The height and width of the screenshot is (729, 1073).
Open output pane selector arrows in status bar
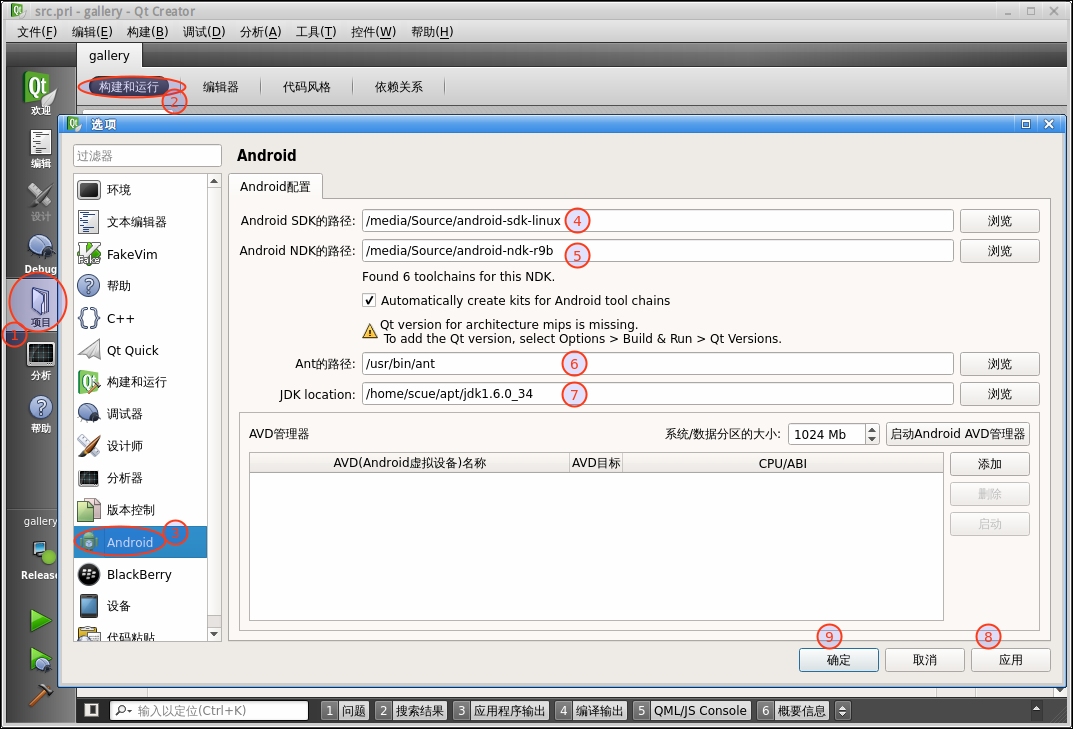842,711
